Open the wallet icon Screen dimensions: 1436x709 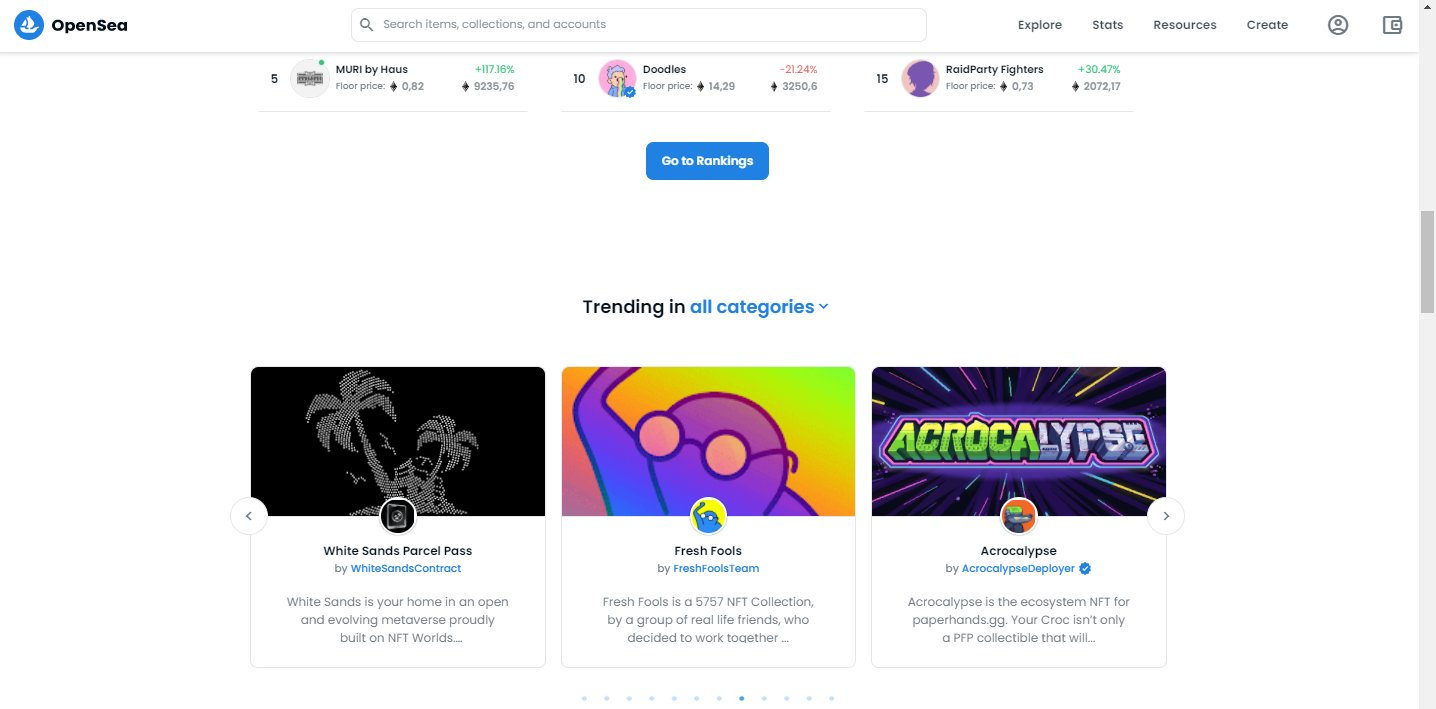click(1392, 25)
